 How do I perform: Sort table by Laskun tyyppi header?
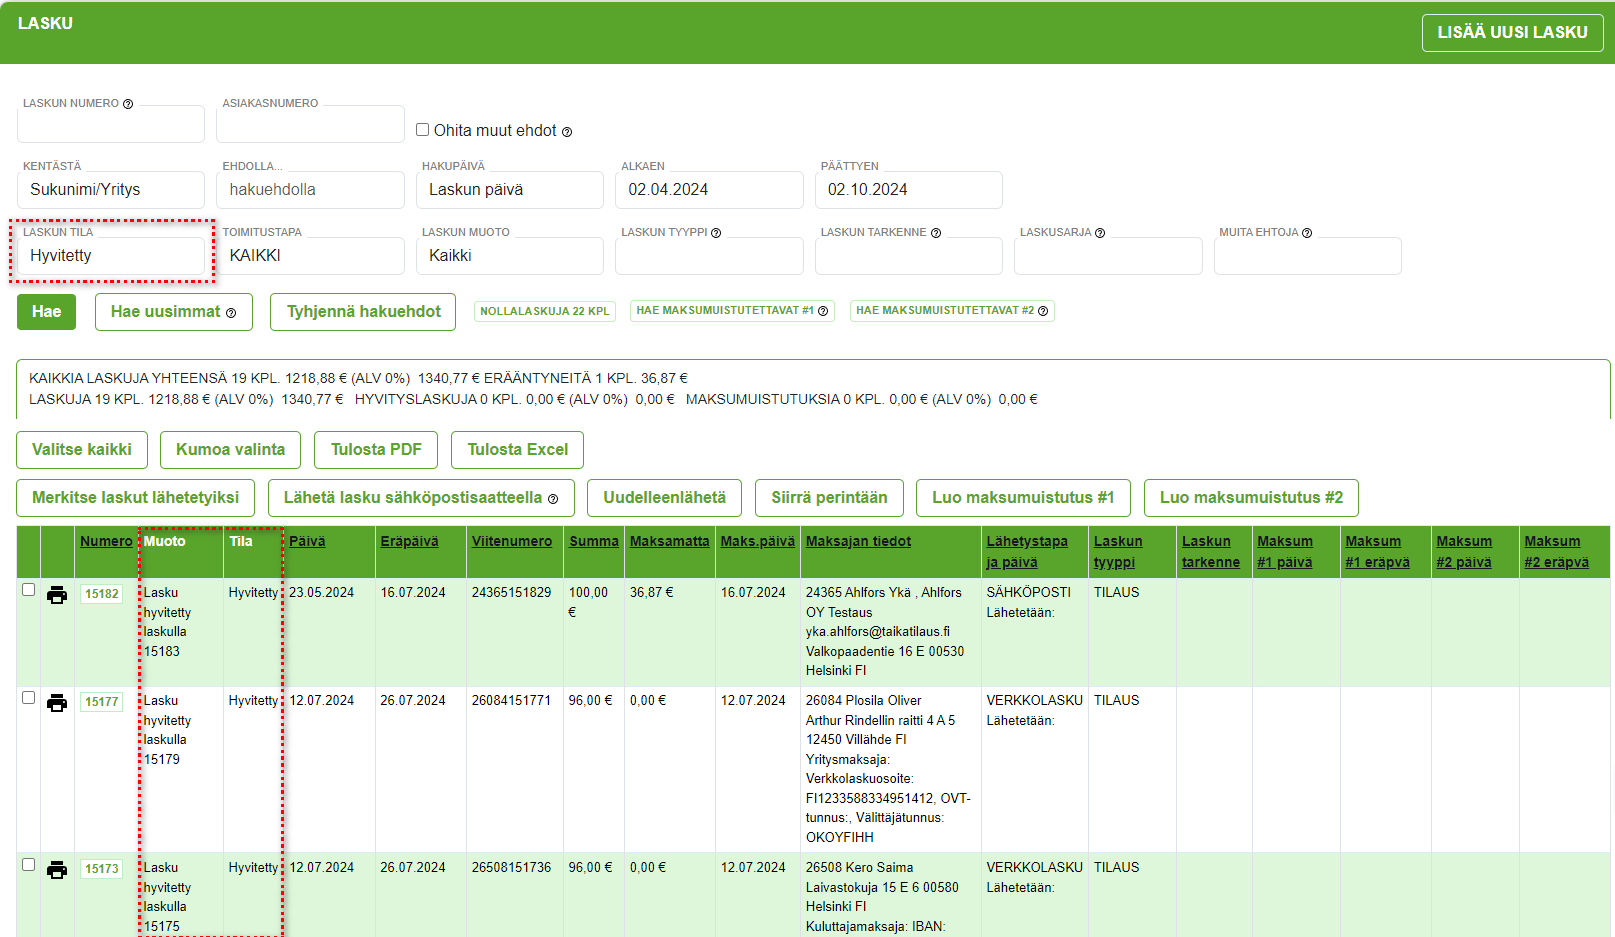(1118, 551)
